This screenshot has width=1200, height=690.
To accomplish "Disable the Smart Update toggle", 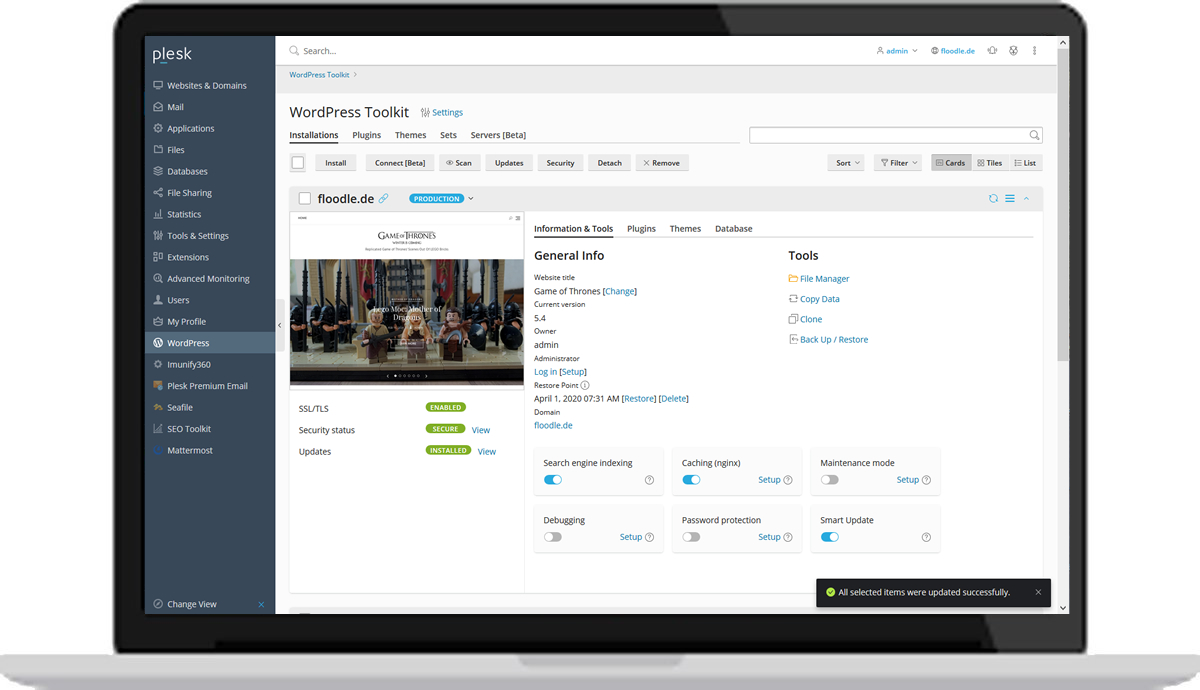I will [828, 537].
